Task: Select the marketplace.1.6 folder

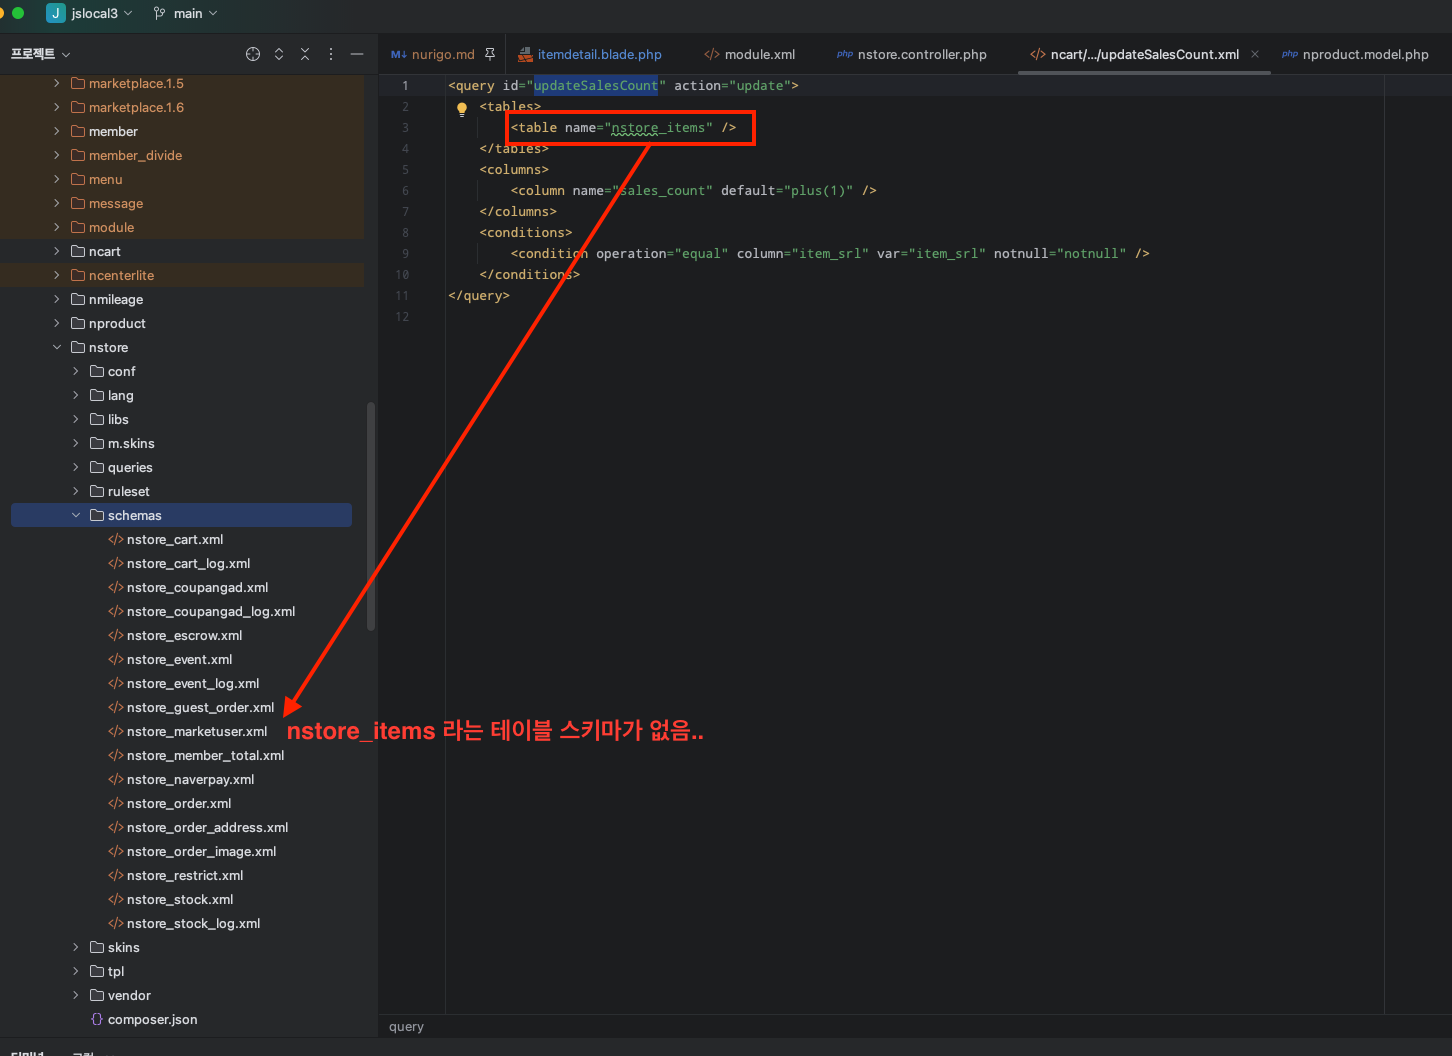Action: tap(127, 107)
